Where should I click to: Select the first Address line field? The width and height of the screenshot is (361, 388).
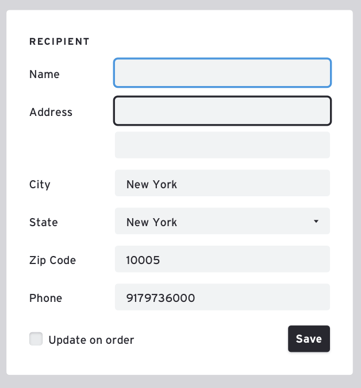pos(222,111)
